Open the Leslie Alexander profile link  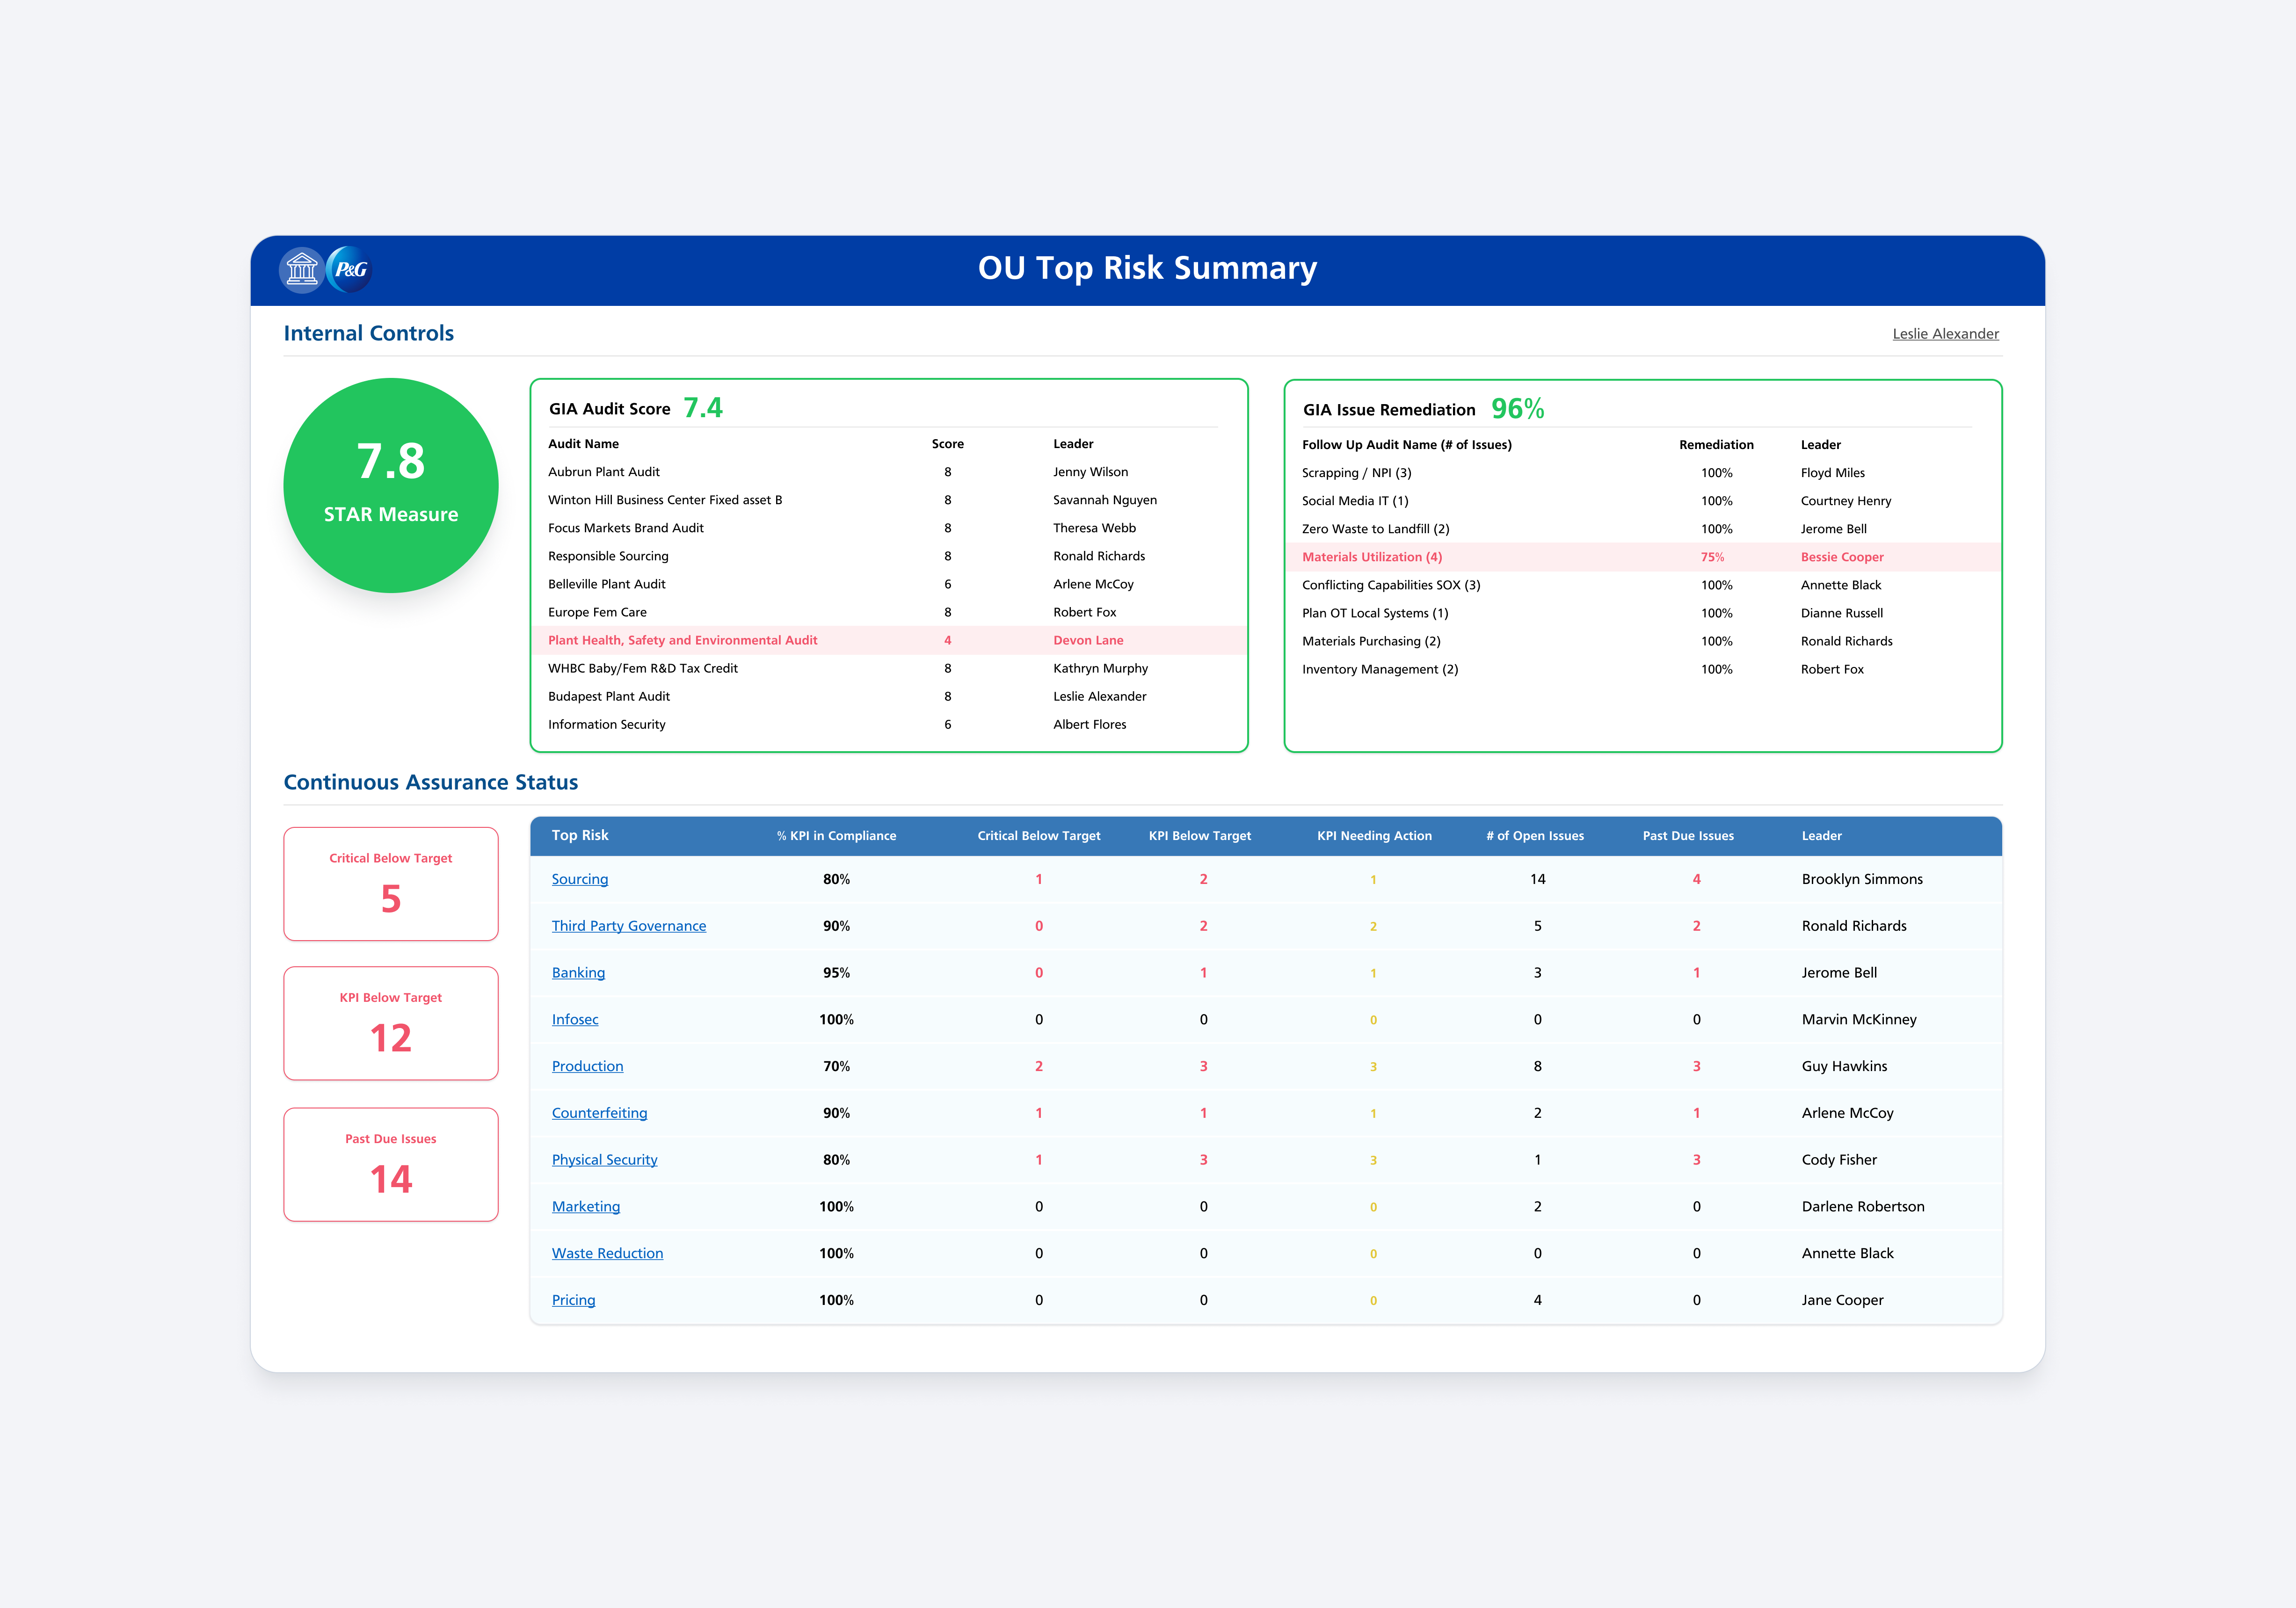click(x=1944, y=333)
